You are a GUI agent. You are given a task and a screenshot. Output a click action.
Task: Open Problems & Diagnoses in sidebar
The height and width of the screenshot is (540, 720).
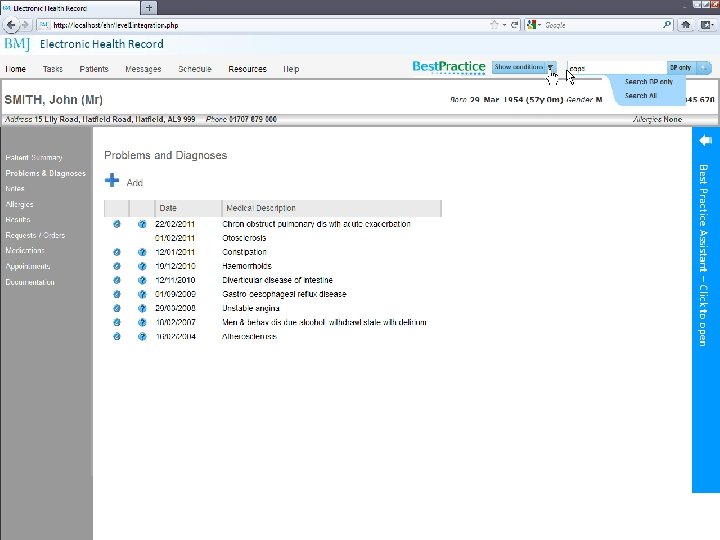pyautogui.click(x=45, y=173)
